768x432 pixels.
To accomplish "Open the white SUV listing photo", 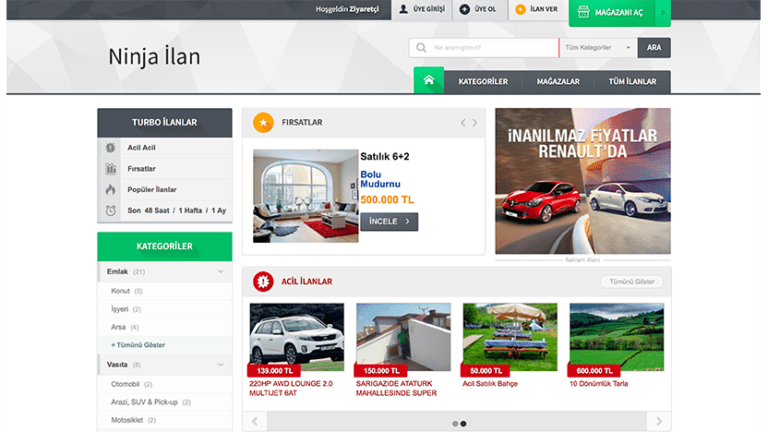I will (x=297, y=337).
